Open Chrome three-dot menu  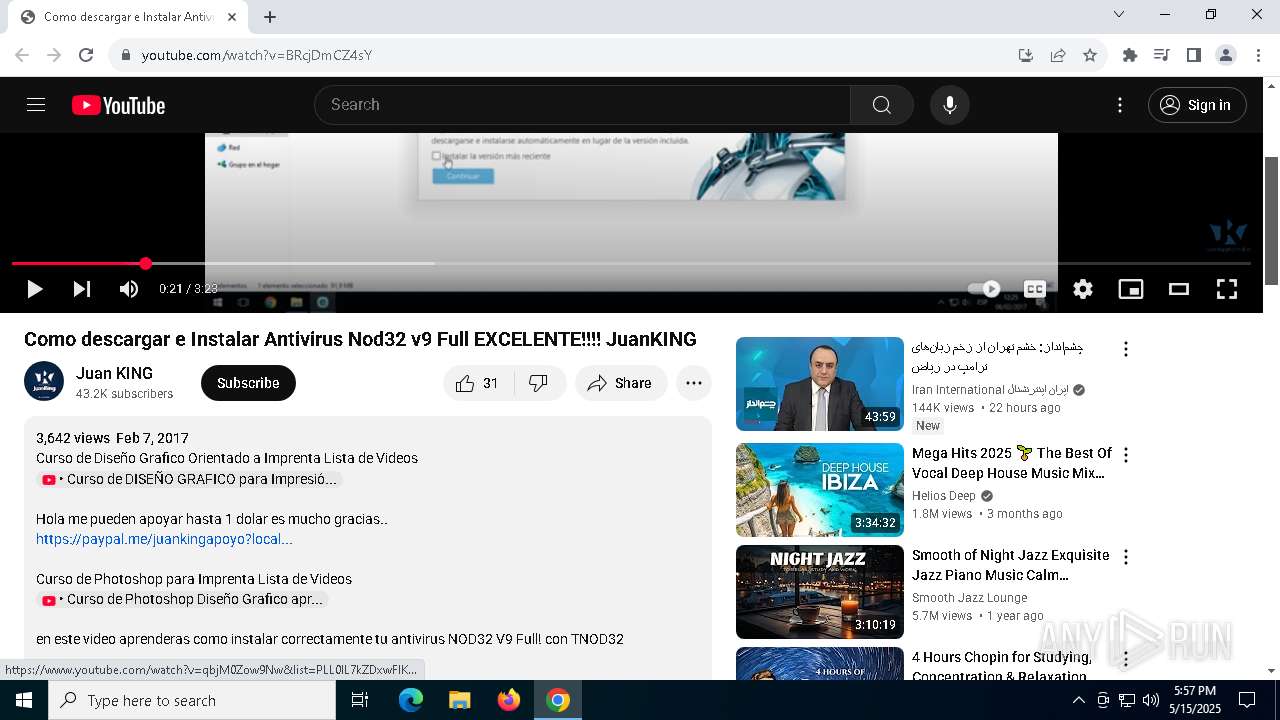1258,55
